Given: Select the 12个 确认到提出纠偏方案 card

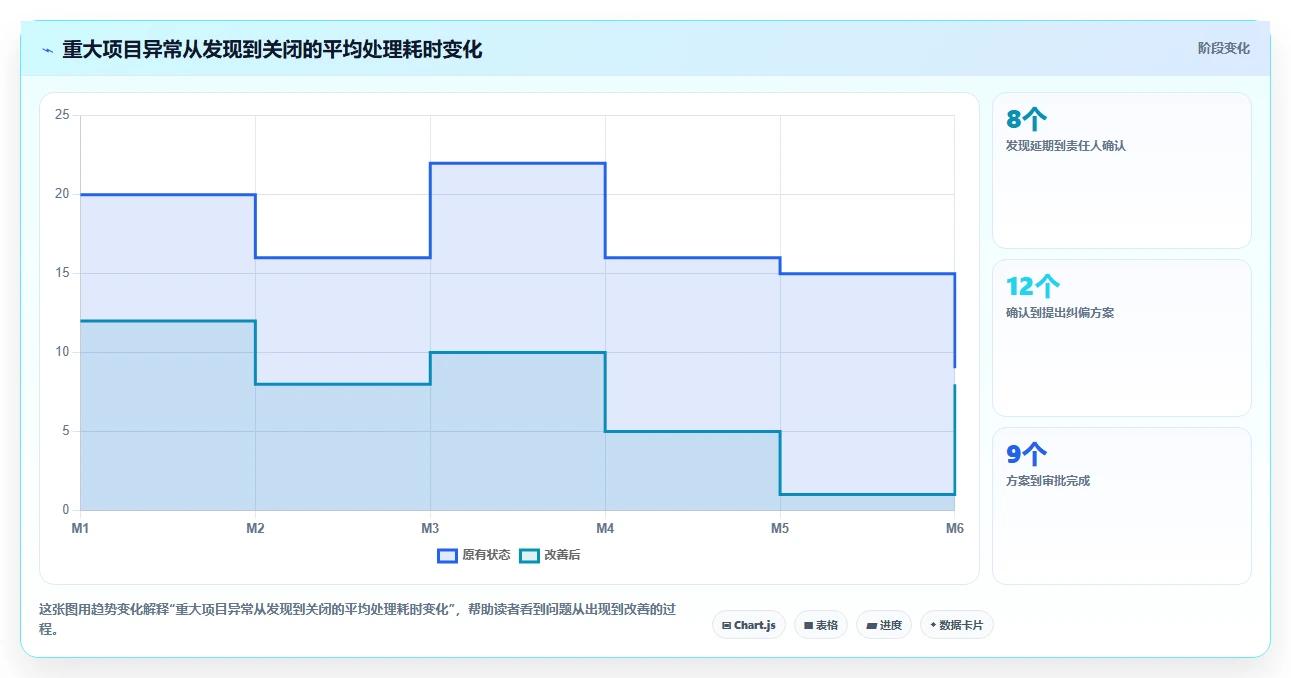Looking at the screenshot, I should pyautogui.click(x=1121, y=338).
